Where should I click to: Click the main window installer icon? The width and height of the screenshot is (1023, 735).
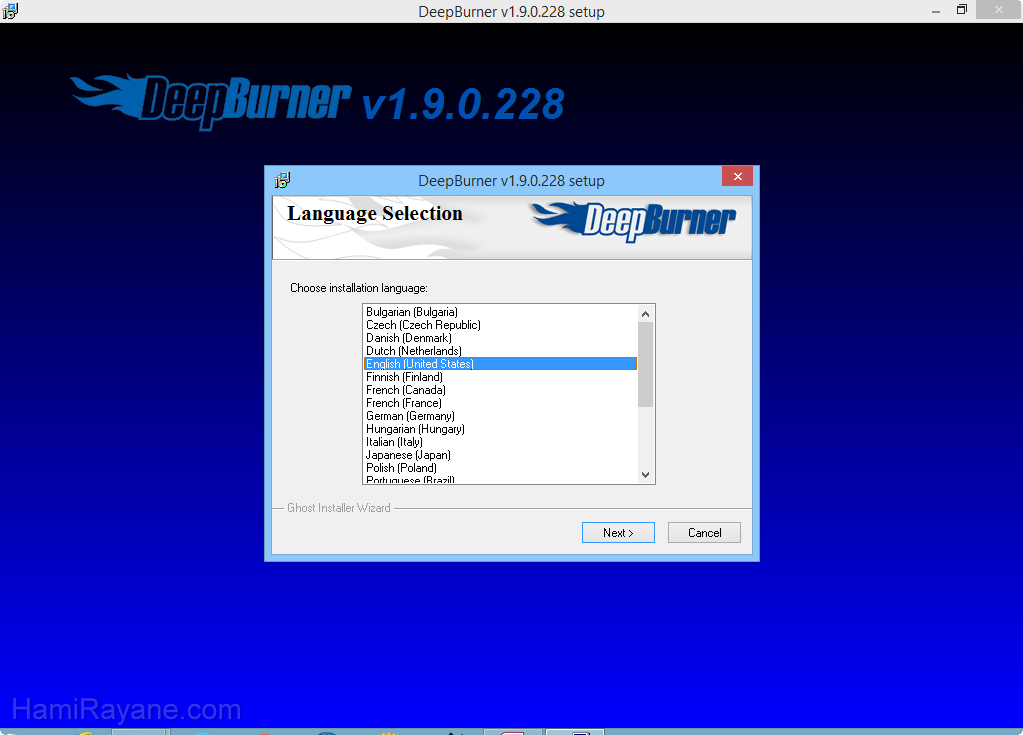[10, 11]
